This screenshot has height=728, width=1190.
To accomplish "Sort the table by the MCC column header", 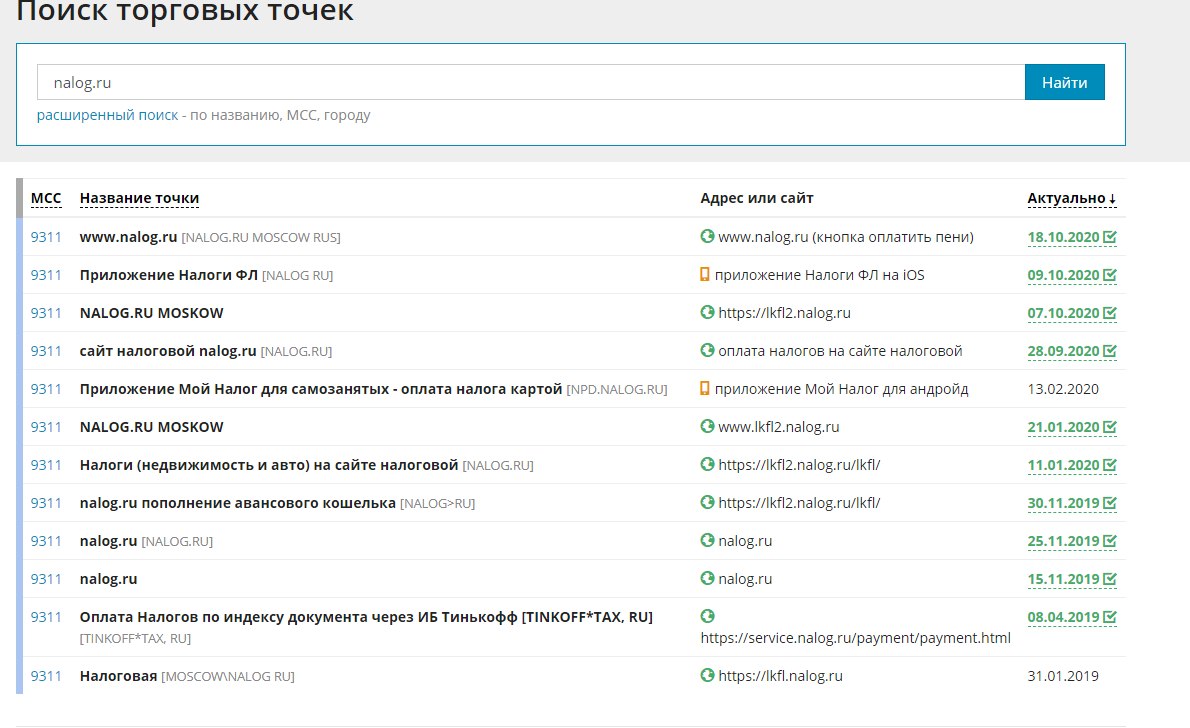I will [46, 198].
